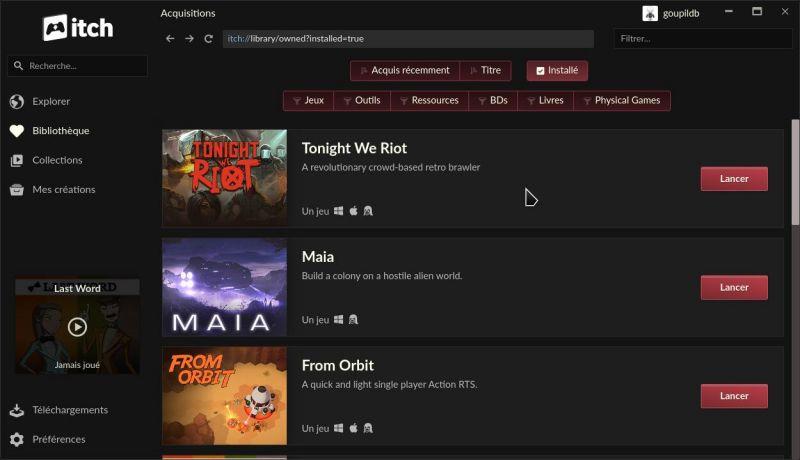Click Linux icon under Maia
Image resolution: width=800 pixels, height=460 pixels.
point(353,319)
